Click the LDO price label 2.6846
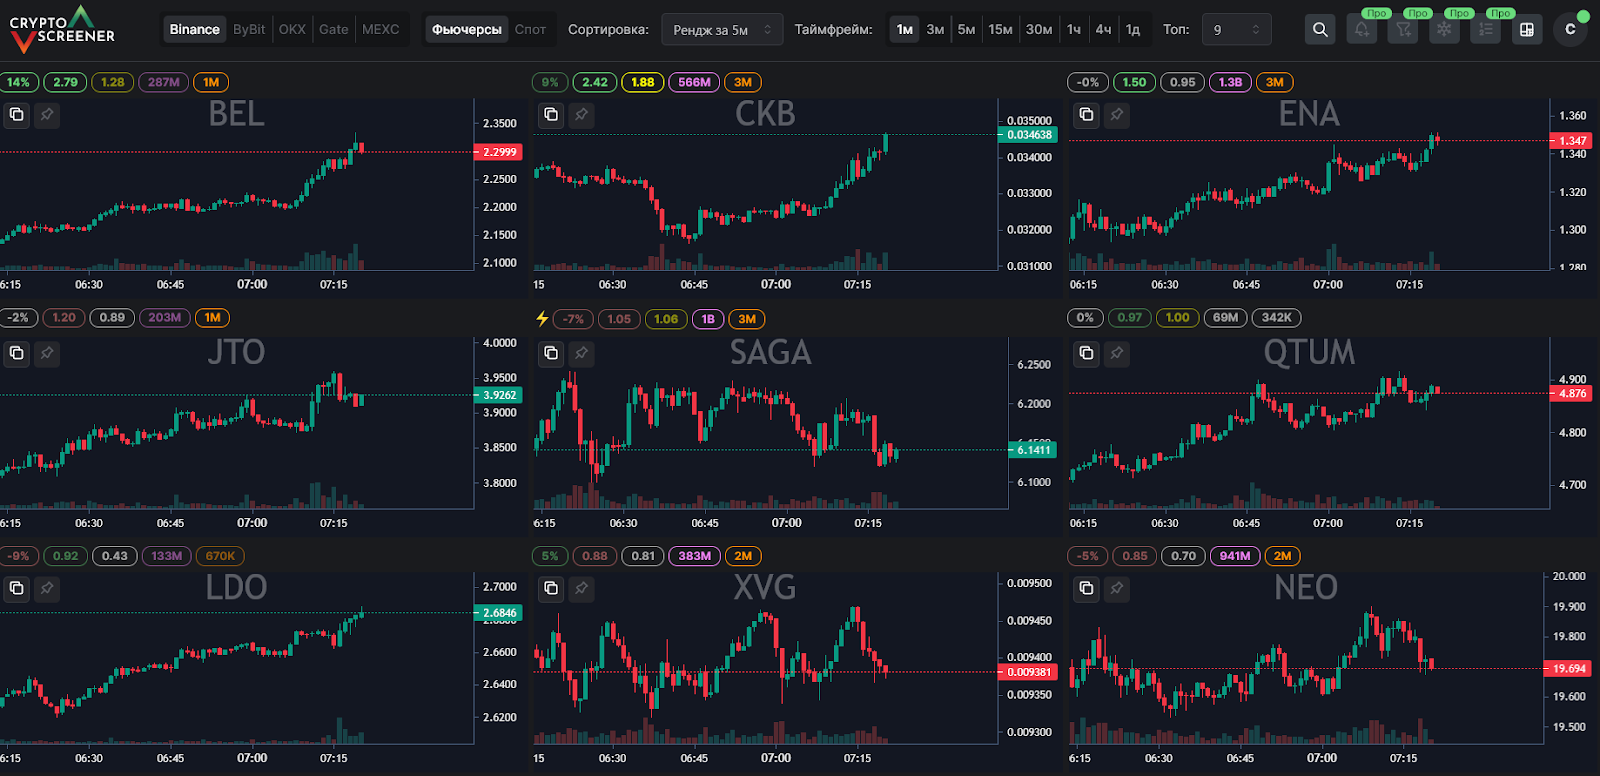Image resolution: width=1600 pixels, height=776 pixels. (498, 613)
